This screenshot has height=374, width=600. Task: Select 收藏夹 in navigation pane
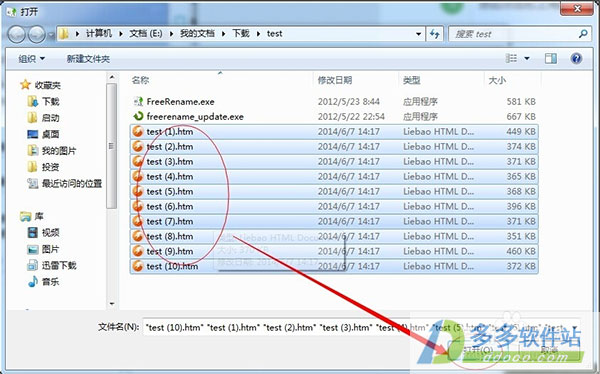[x=47, y=85]
